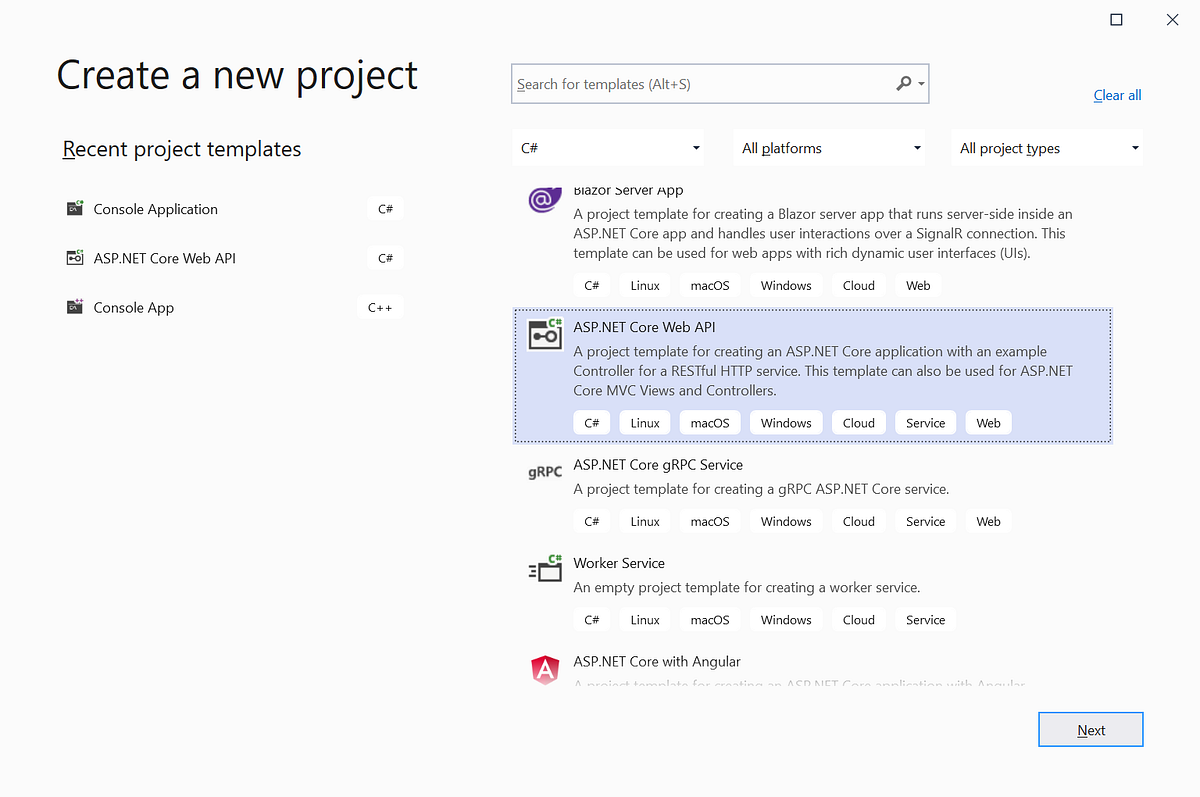The height and width of the screenshot is (797, 1200).
Task: Click the Worker Service template icon
Action: point(544,568)
